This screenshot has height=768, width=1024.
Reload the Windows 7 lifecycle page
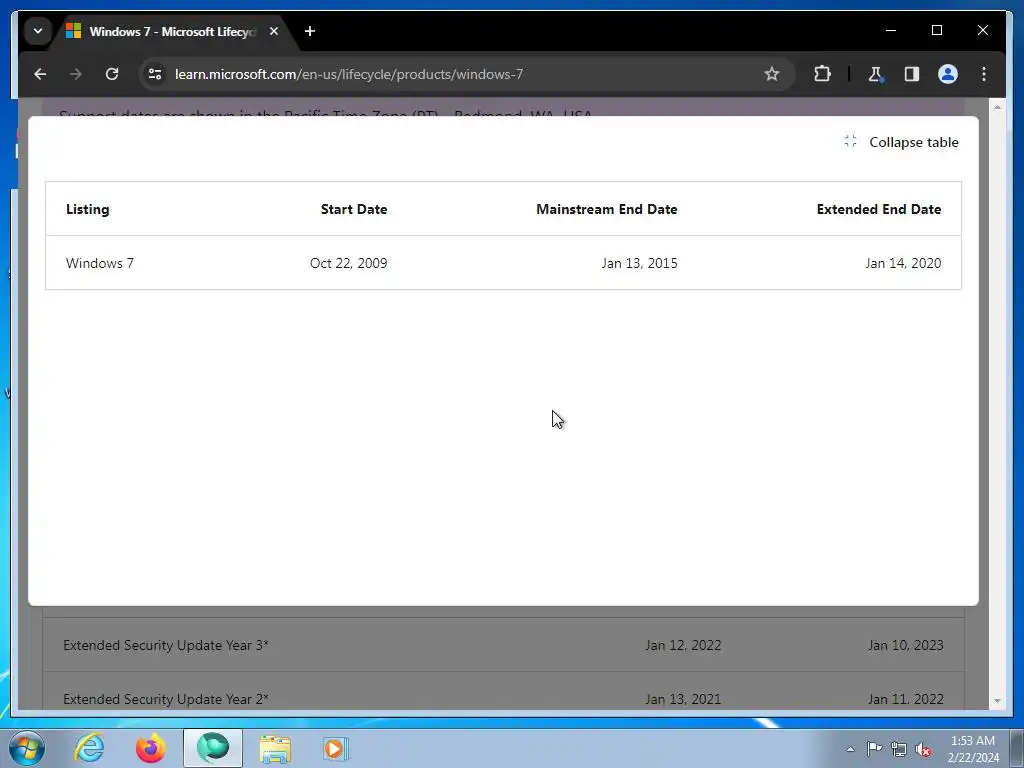pos(112,74)
